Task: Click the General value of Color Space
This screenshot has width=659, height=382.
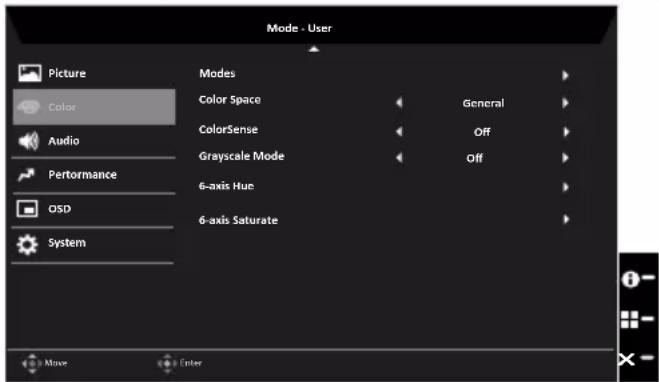Action: point(483,103)
